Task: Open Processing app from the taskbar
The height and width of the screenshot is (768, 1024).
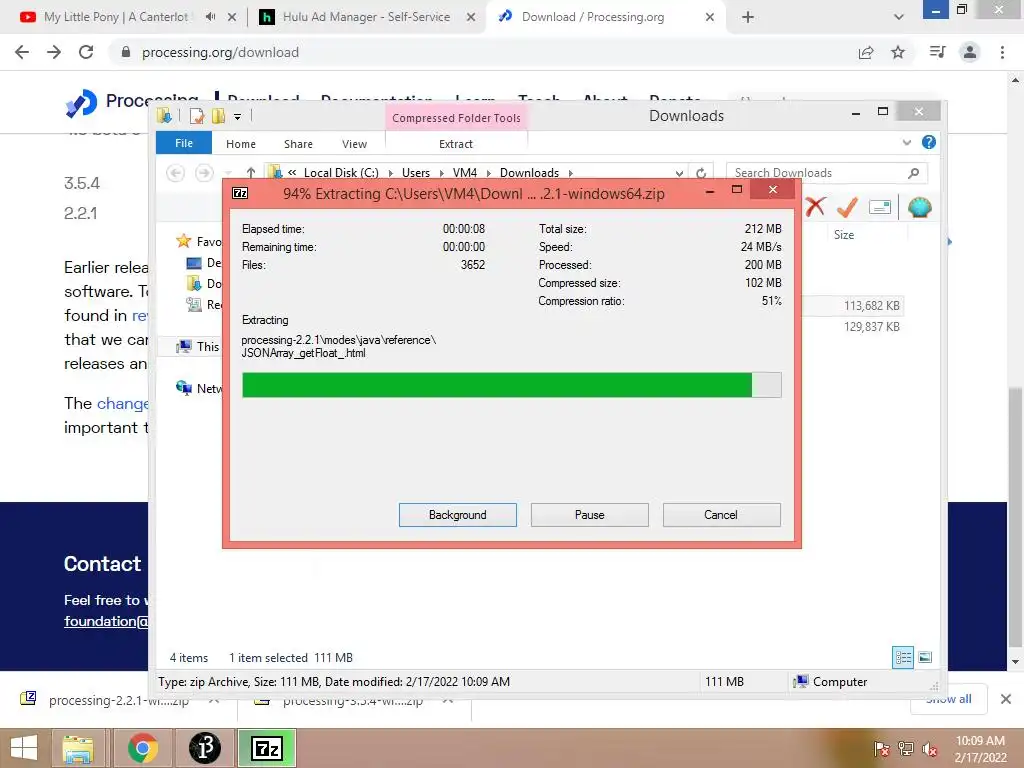Action: [205, 748]
